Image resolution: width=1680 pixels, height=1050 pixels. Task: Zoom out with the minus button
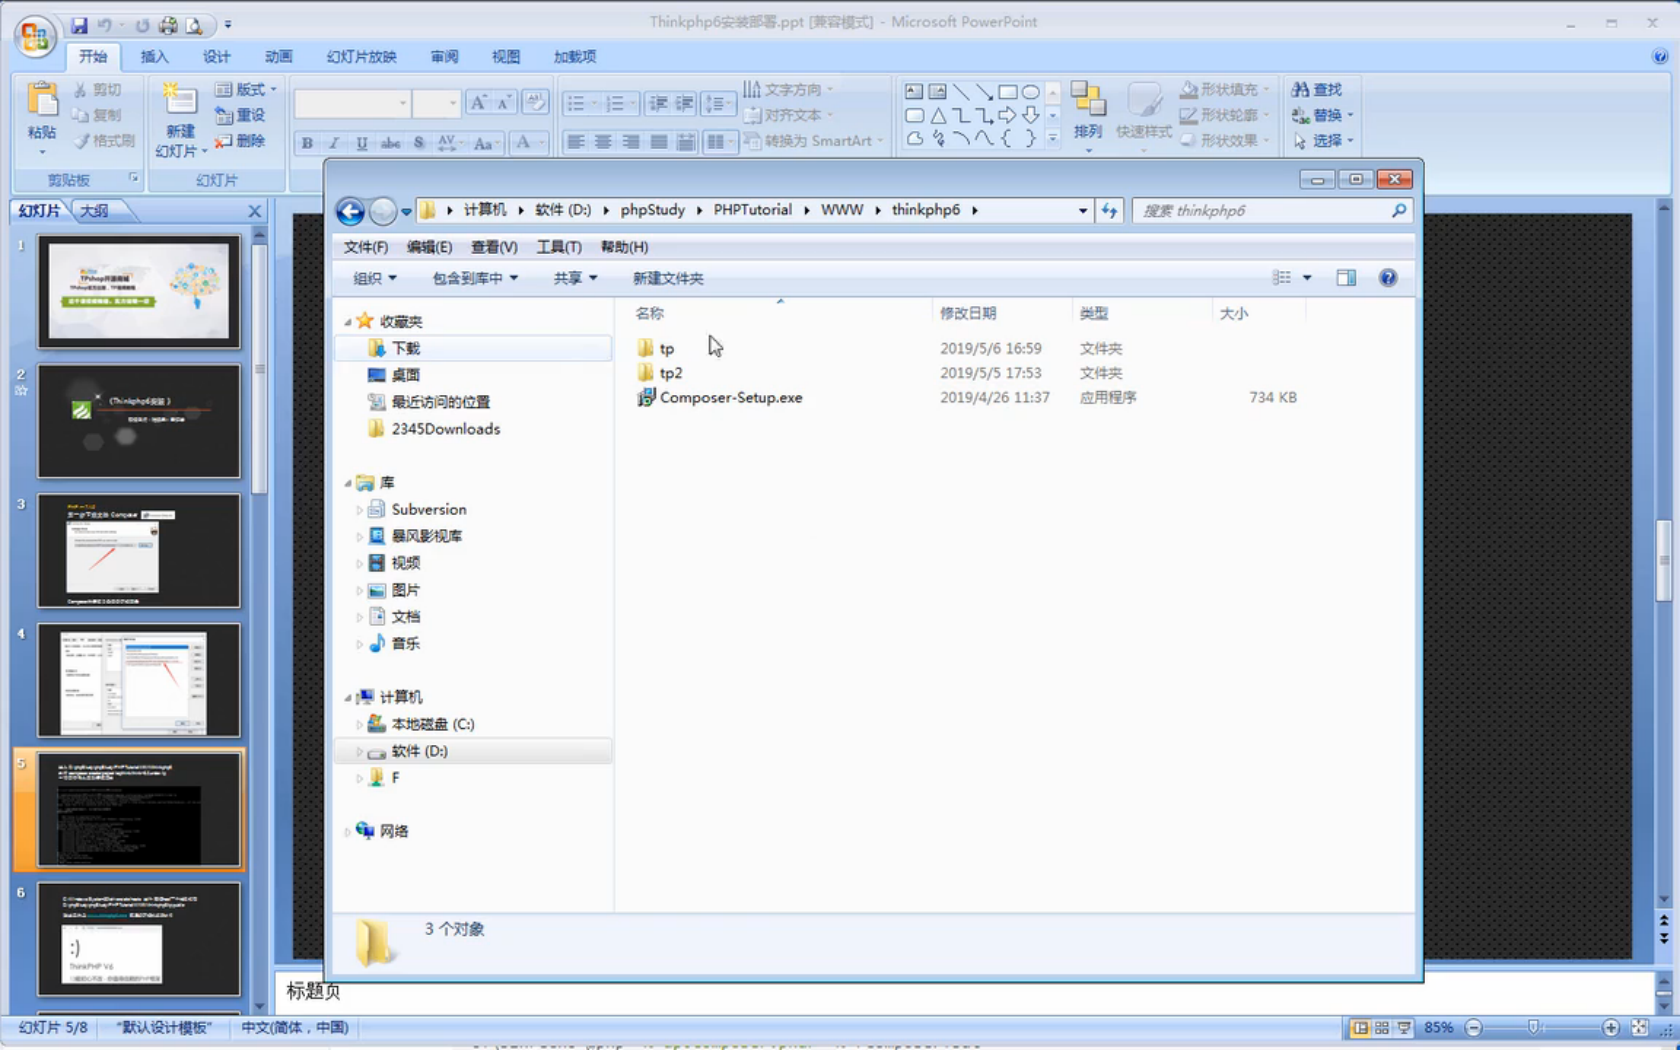[x=1473, y=1028]
